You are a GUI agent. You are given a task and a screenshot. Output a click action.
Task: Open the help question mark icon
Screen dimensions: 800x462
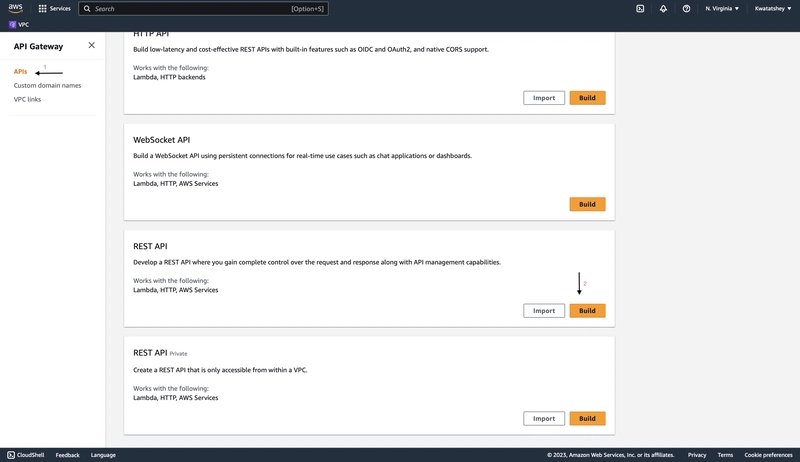coord(686,9)
